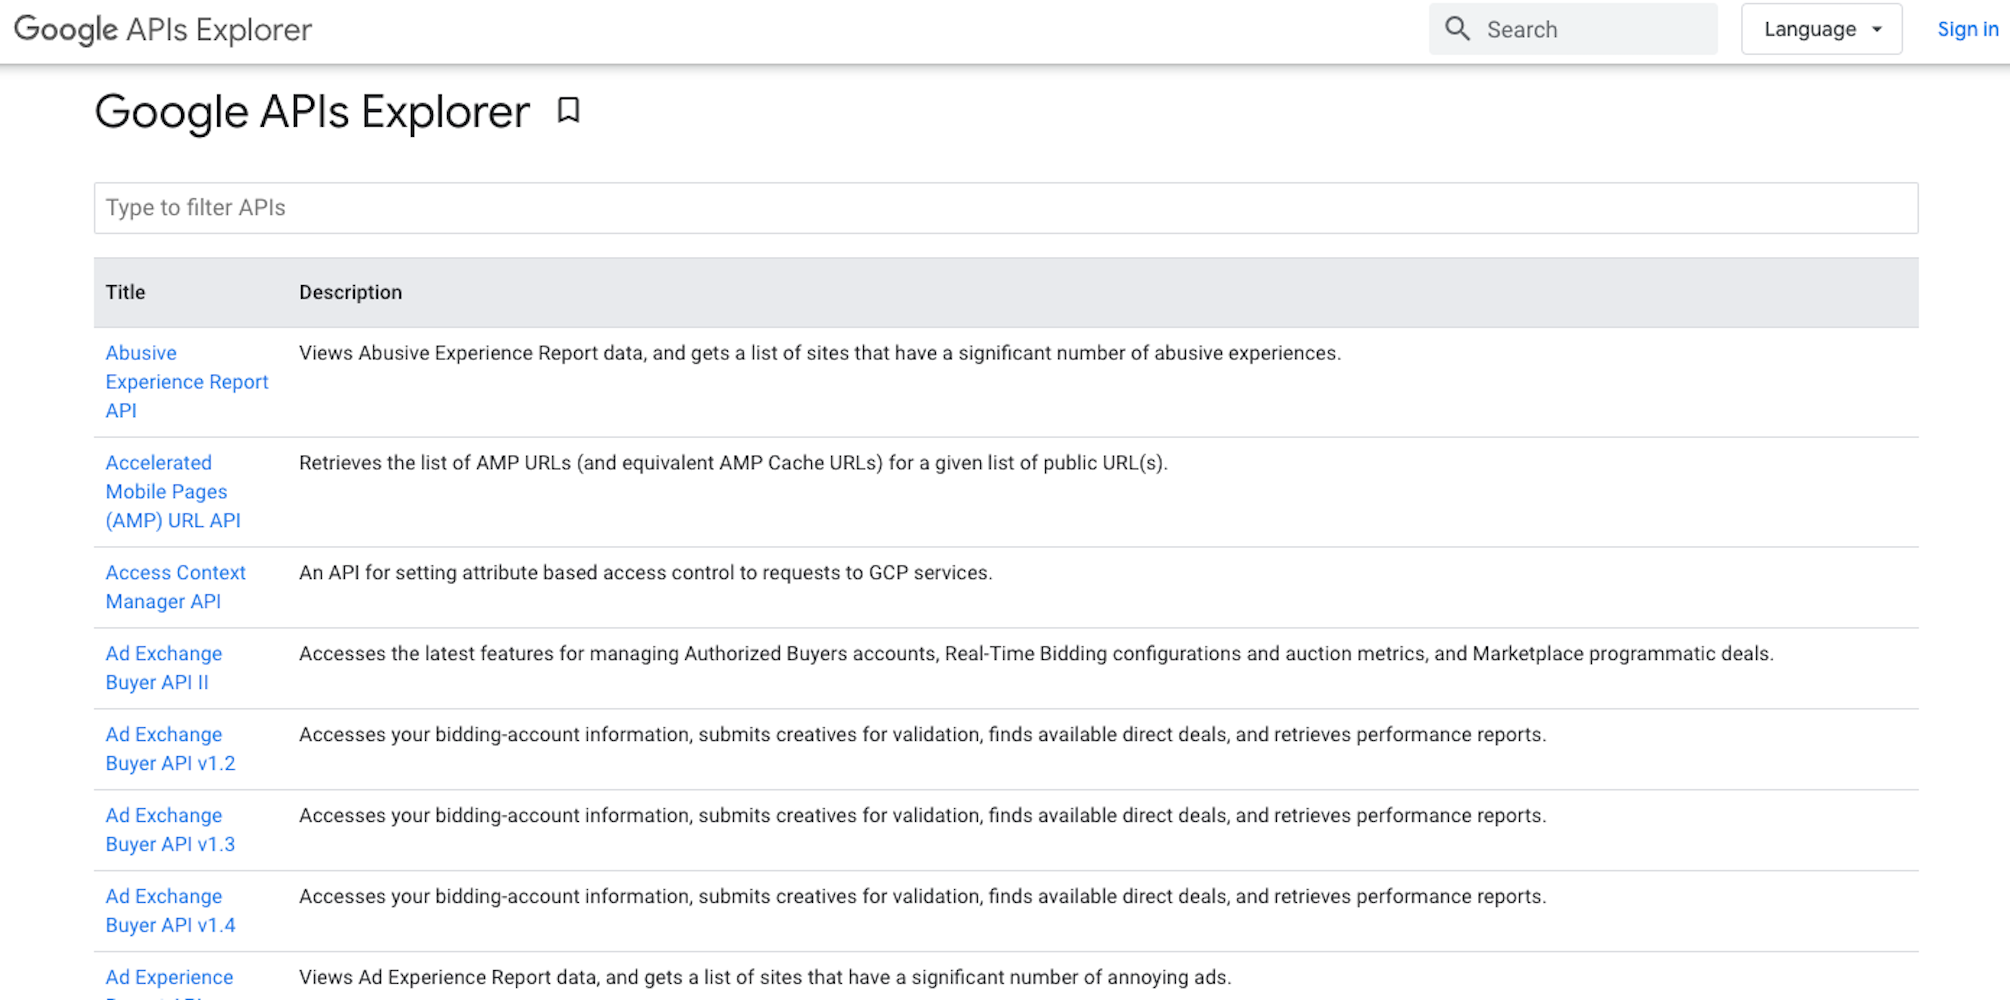The height and width of the screenshot is (1000, 2010).
Task: Click the bookmark icon beside the page title
Action: [568, 110]
